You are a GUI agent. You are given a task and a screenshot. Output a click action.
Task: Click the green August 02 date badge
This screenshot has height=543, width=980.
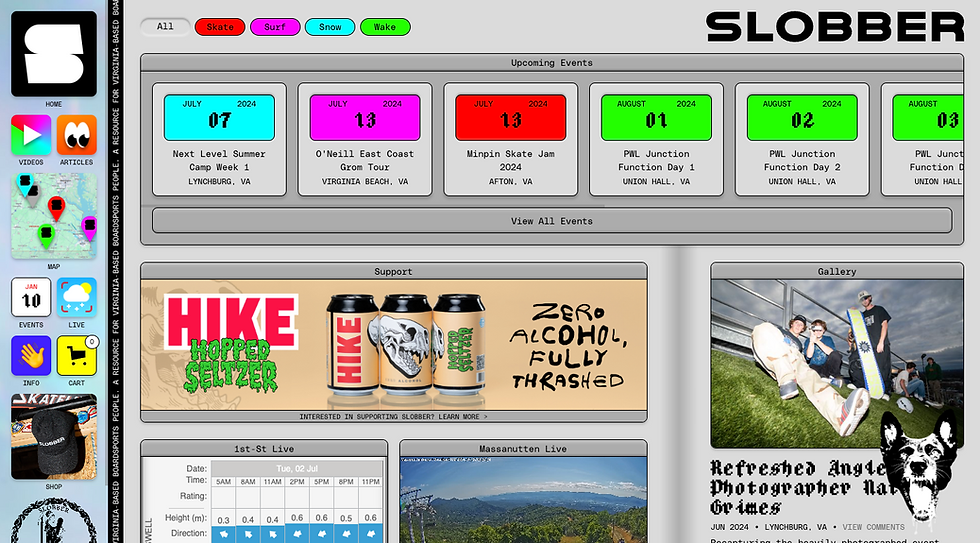(x=802, y=117)
